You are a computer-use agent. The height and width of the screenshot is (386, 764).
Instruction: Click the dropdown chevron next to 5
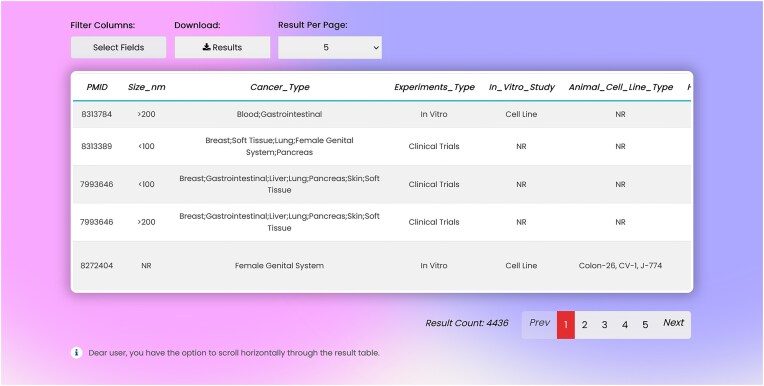coord(376,48)
